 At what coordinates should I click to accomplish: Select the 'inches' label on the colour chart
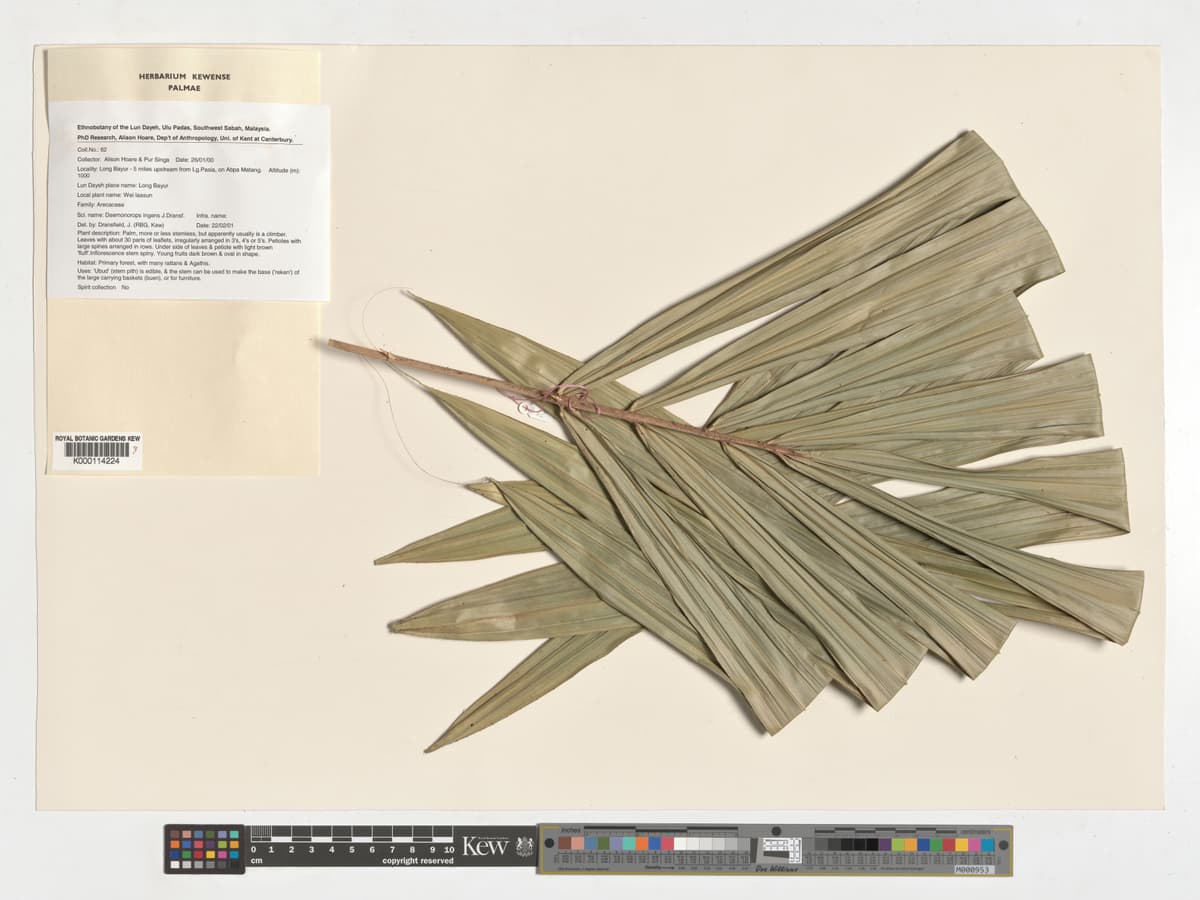click(572, 830)
